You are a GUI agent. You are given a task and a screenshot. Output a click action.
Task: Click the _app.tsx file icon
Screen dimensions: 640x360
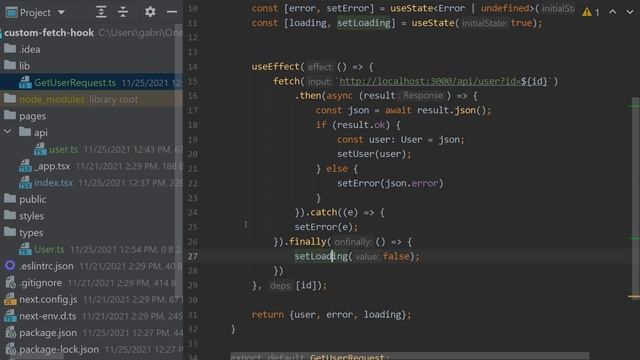click(25, 166)
